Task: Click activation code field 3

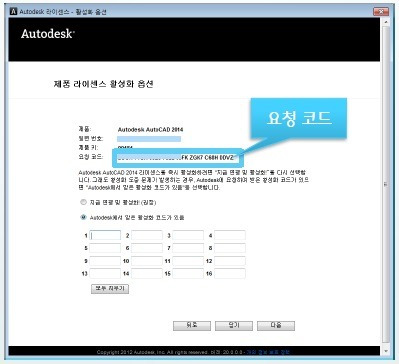Action: point(188,235)
